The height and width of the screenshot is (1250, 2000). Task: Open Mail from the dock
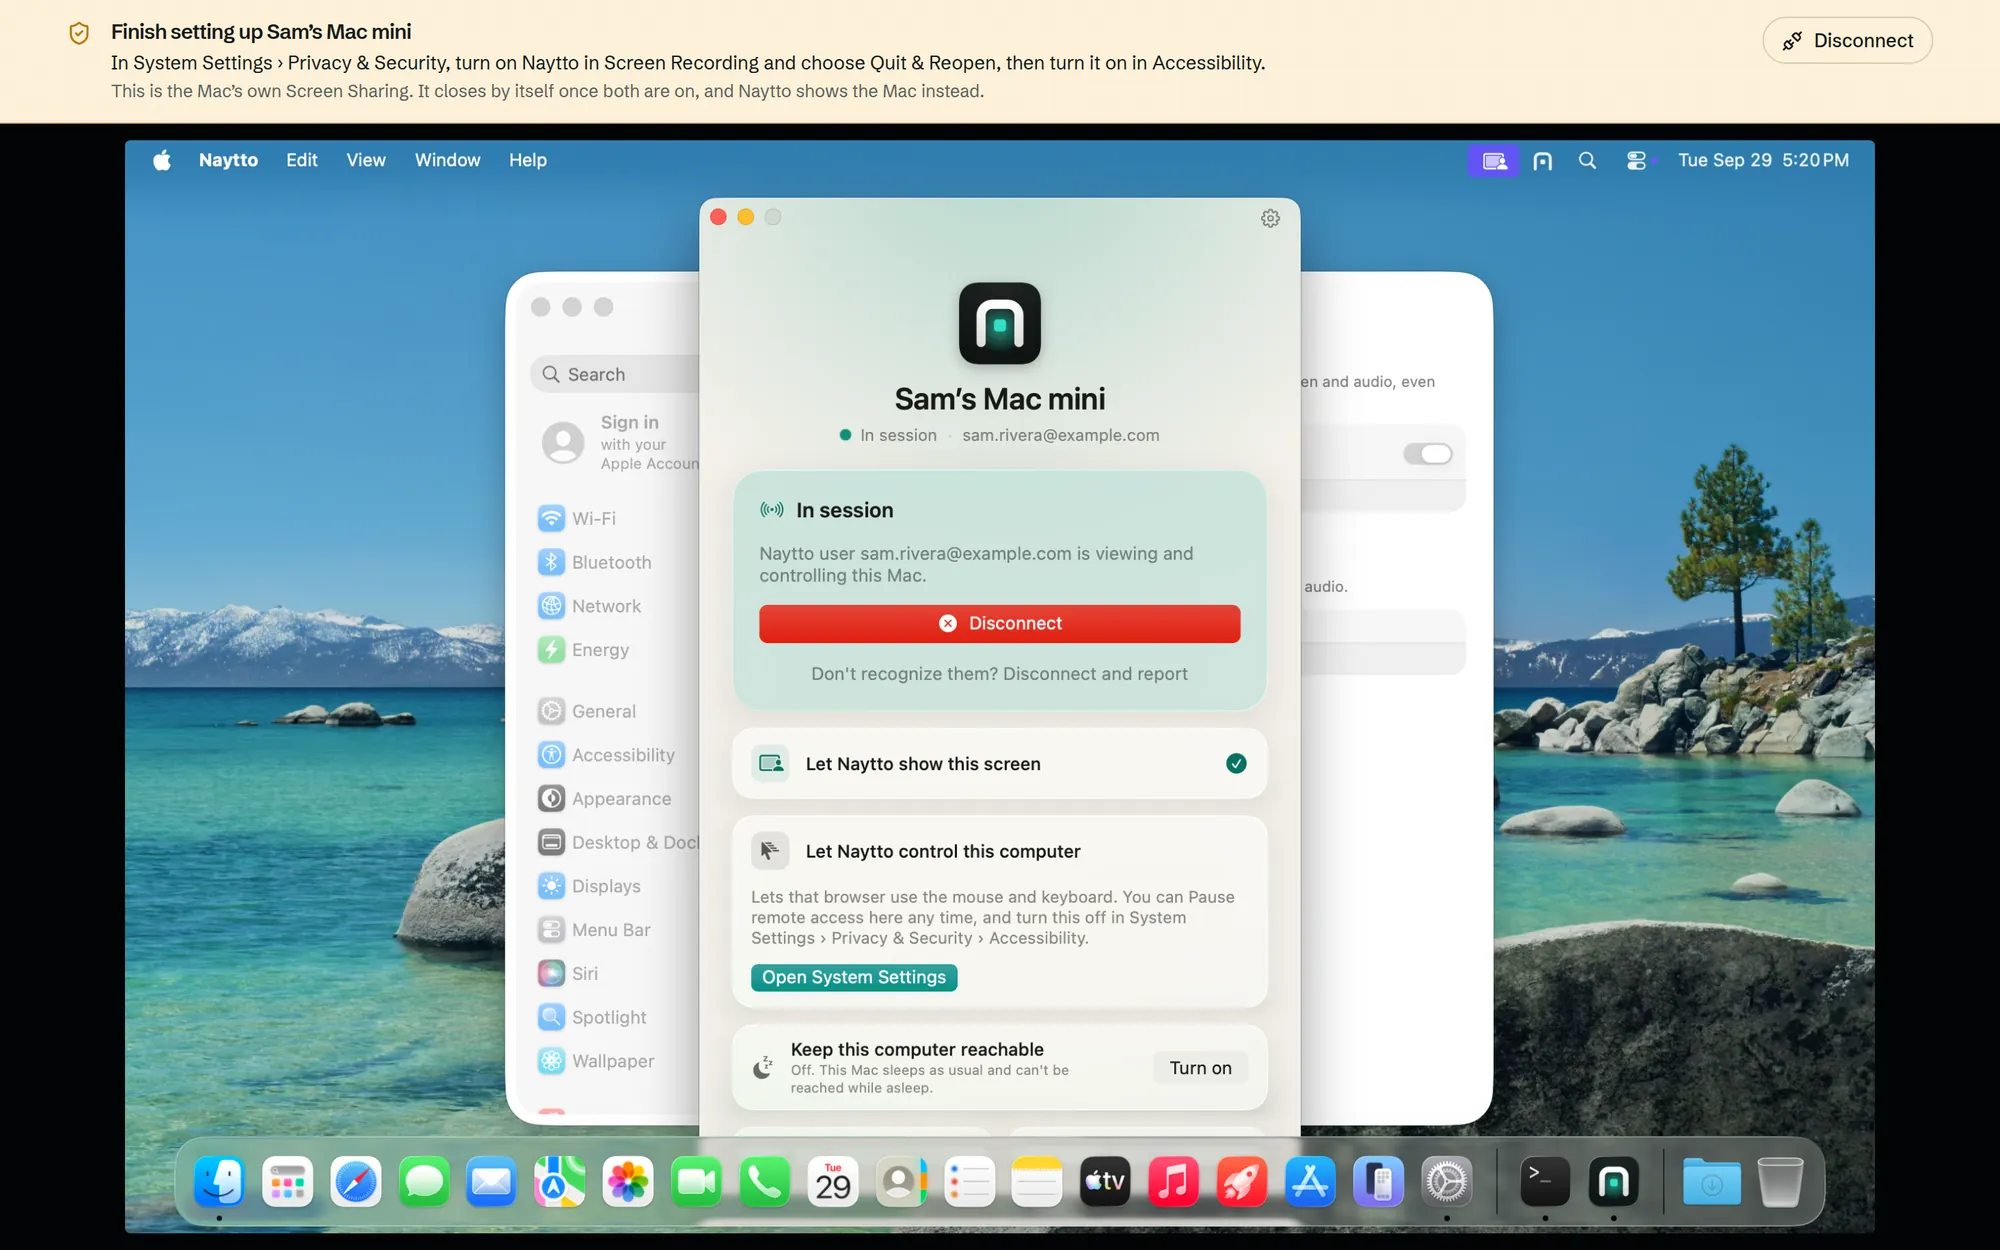(492, 1183)
